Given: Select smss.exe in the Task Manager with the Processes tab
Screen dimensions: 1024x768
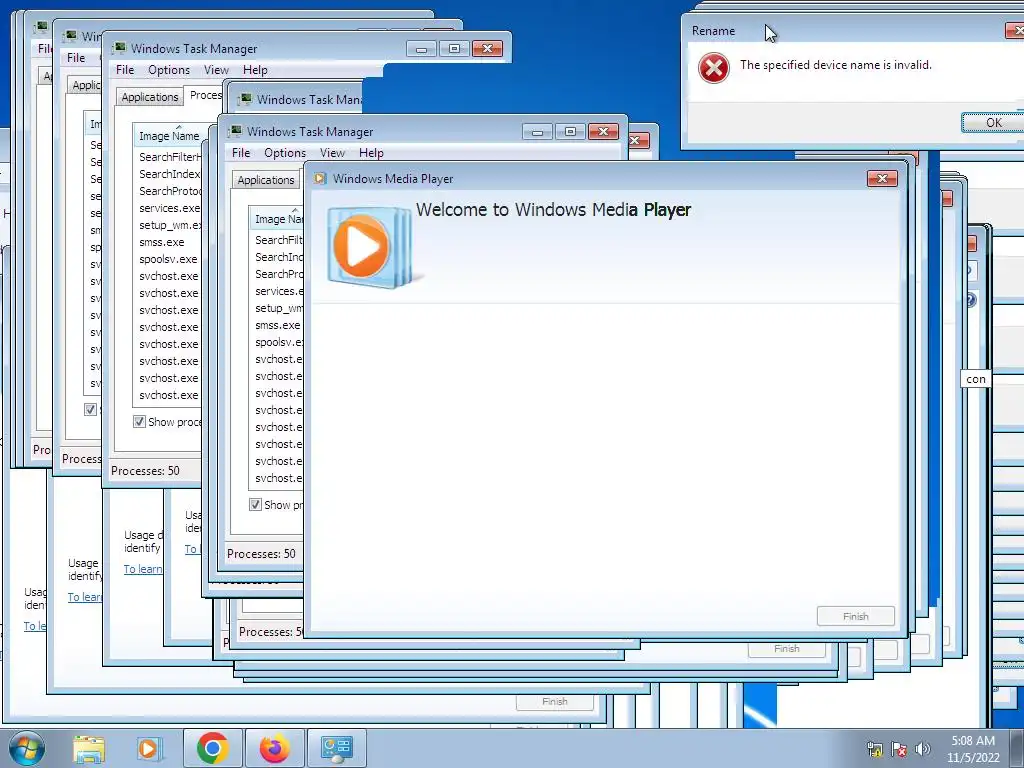Looking at the screenshot, I should (161, 242).
